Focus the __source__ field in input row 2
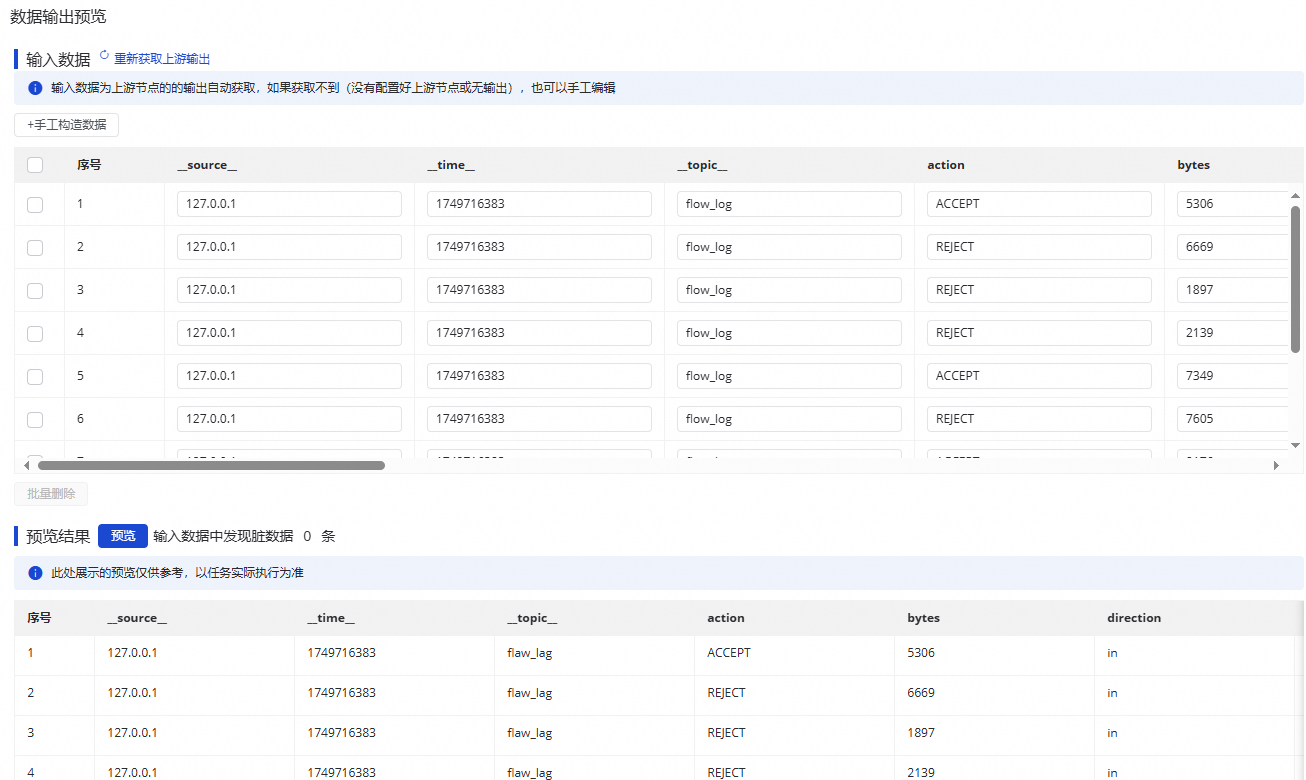 coord(289,247)
